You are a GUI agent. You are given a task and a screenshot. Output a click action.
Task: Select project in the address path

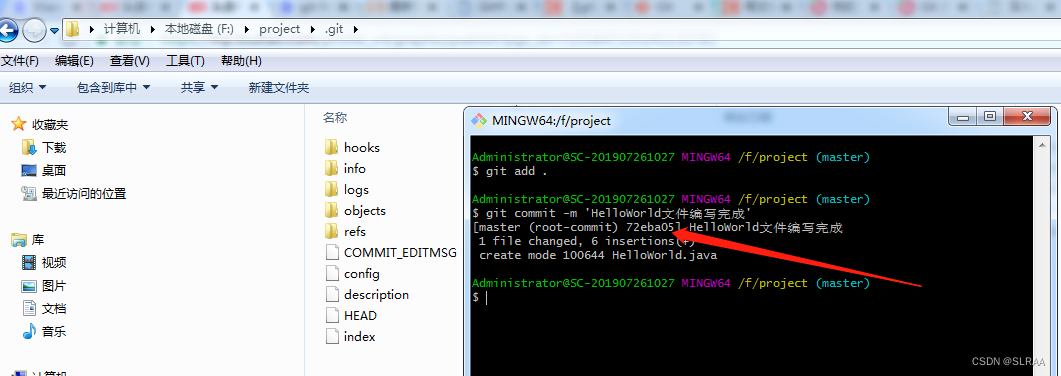point(279,29)
